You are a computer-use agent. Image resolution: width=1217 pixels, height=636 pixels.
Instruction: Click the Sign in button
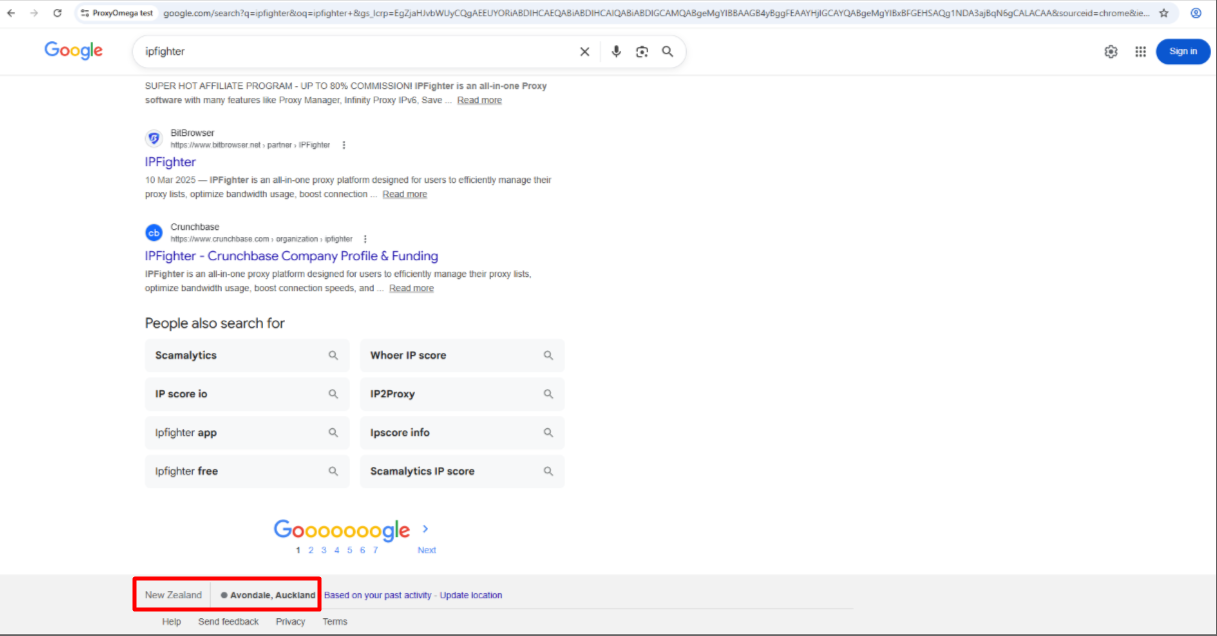[1183, 51]
